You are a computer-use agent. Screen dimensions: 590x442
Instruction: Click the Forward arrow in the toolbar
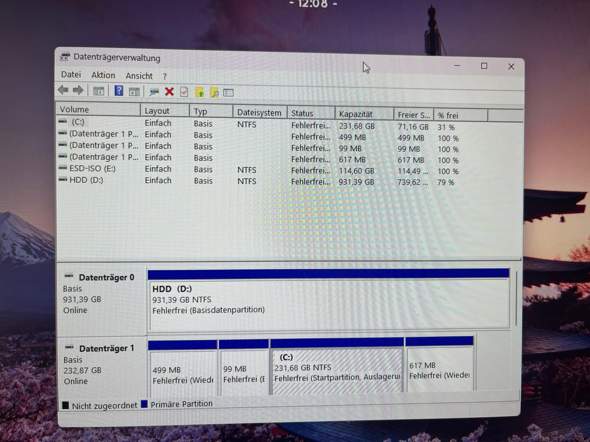pos(78,90)
